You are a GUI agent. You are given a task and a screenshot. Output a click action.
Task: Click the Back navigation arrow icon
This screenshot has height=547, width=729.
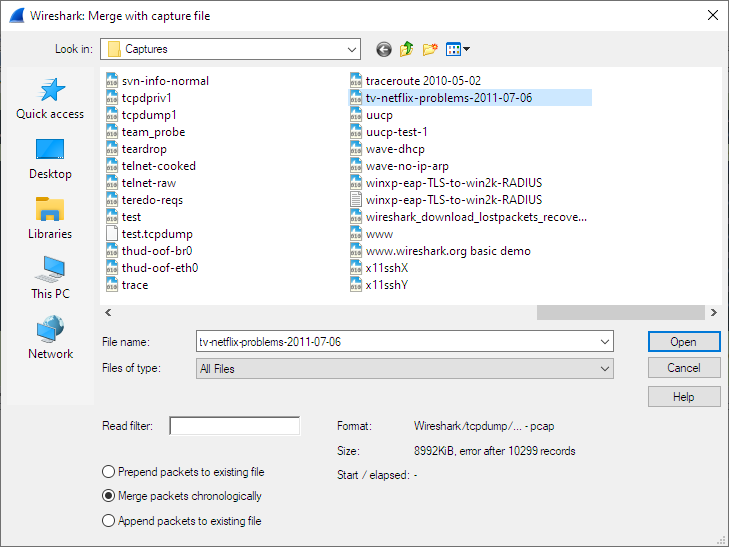click(x=384, y=49)
